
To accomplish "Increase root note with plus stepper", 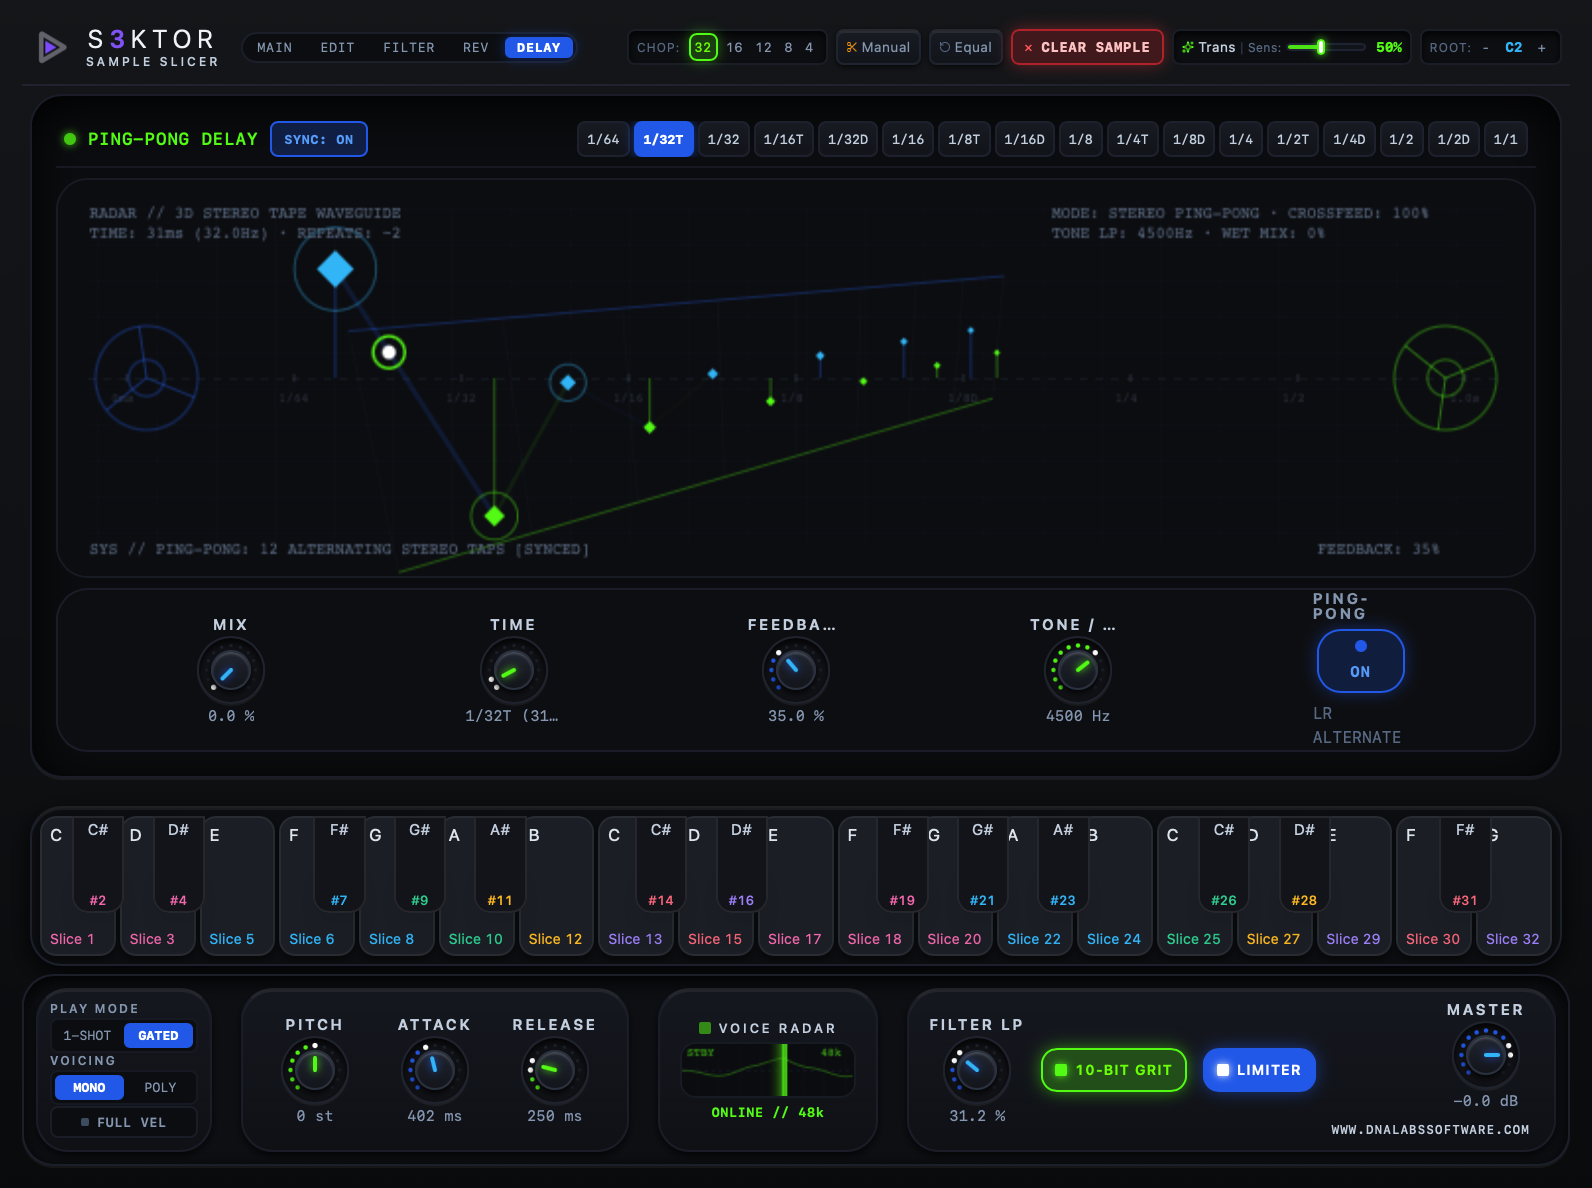I will pos(1541,47).
